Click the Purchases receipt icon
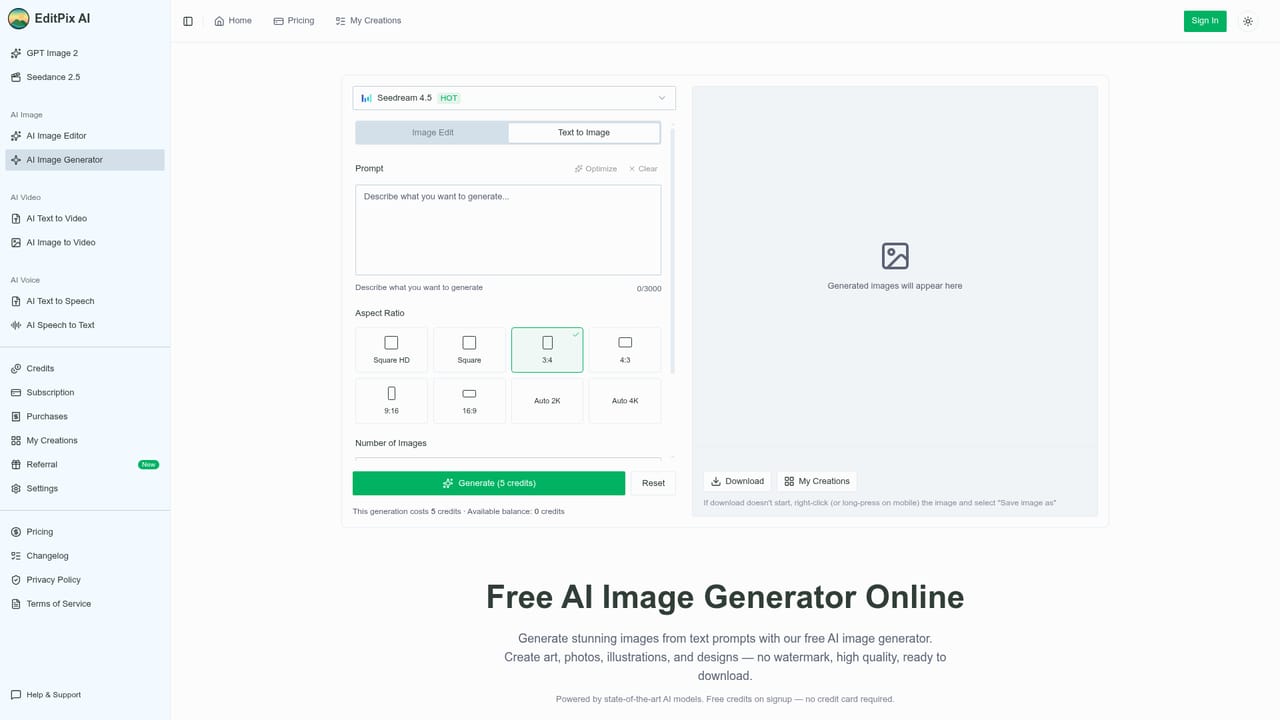Image resolution: width=1280 pixels, height=720 pixels. tap(16, 417)
